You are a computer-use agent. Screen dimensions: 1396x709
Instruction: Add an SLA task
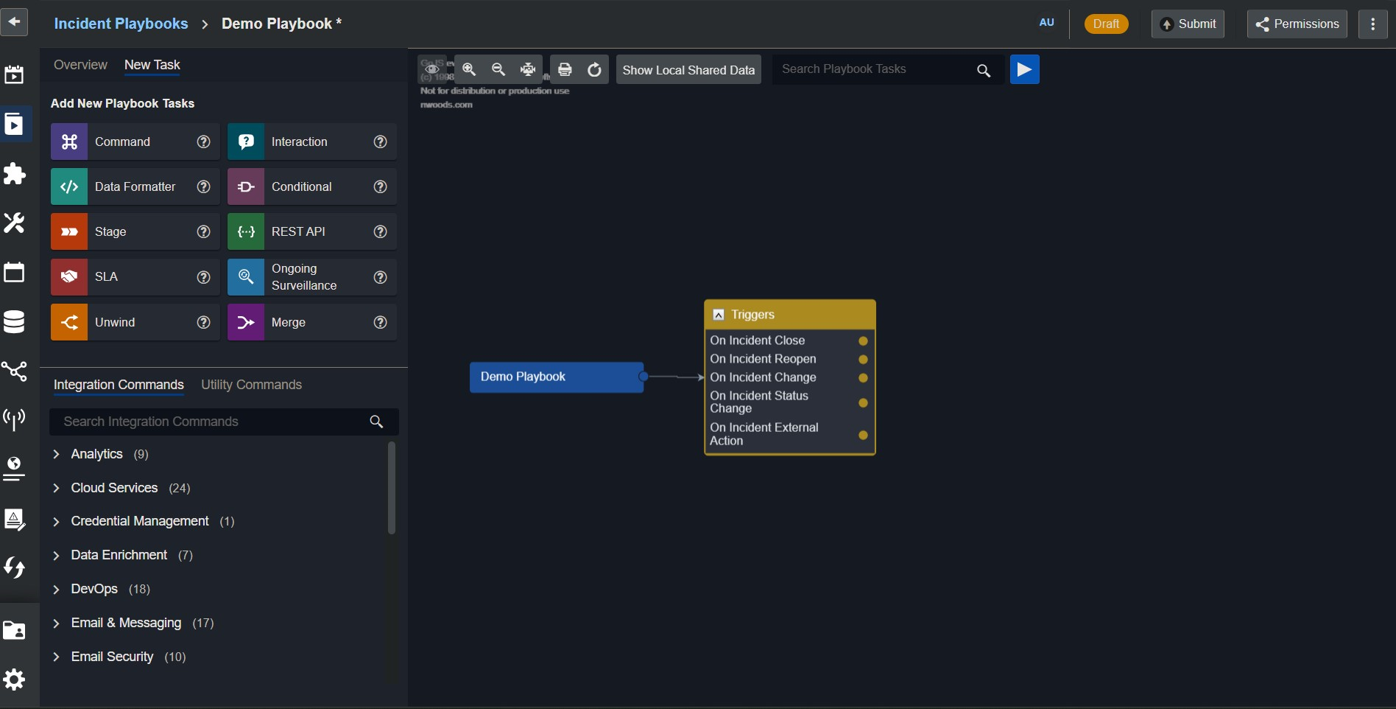tap(135, 277)
